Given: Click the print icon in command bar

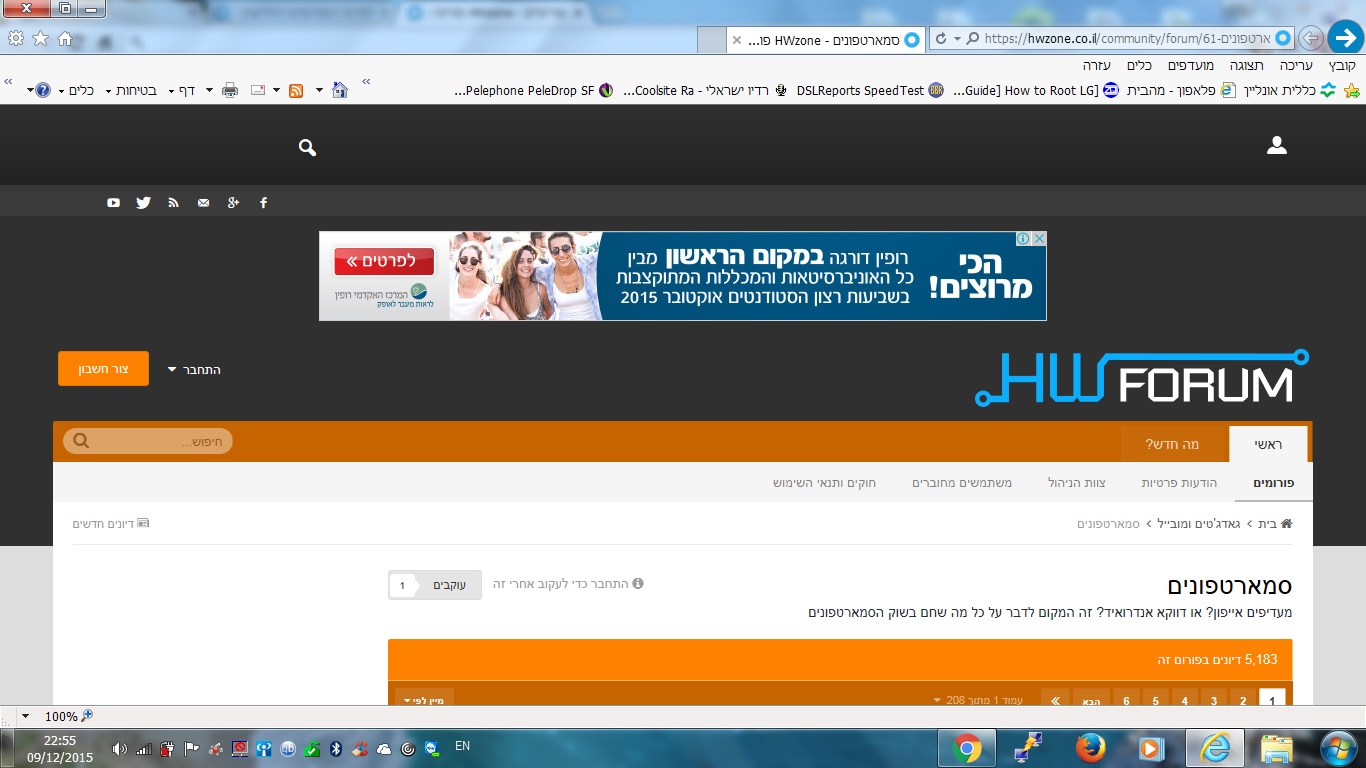Looking at the screenshot, I should pos(230,90).
